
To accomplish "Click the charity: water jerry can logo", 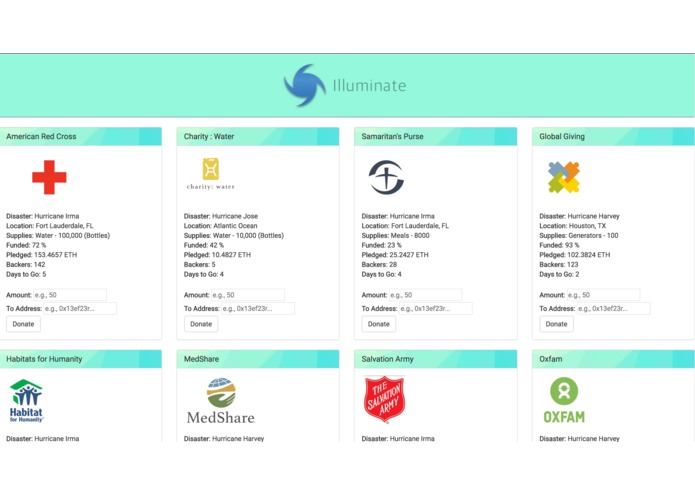I will (x=211, y=174).
